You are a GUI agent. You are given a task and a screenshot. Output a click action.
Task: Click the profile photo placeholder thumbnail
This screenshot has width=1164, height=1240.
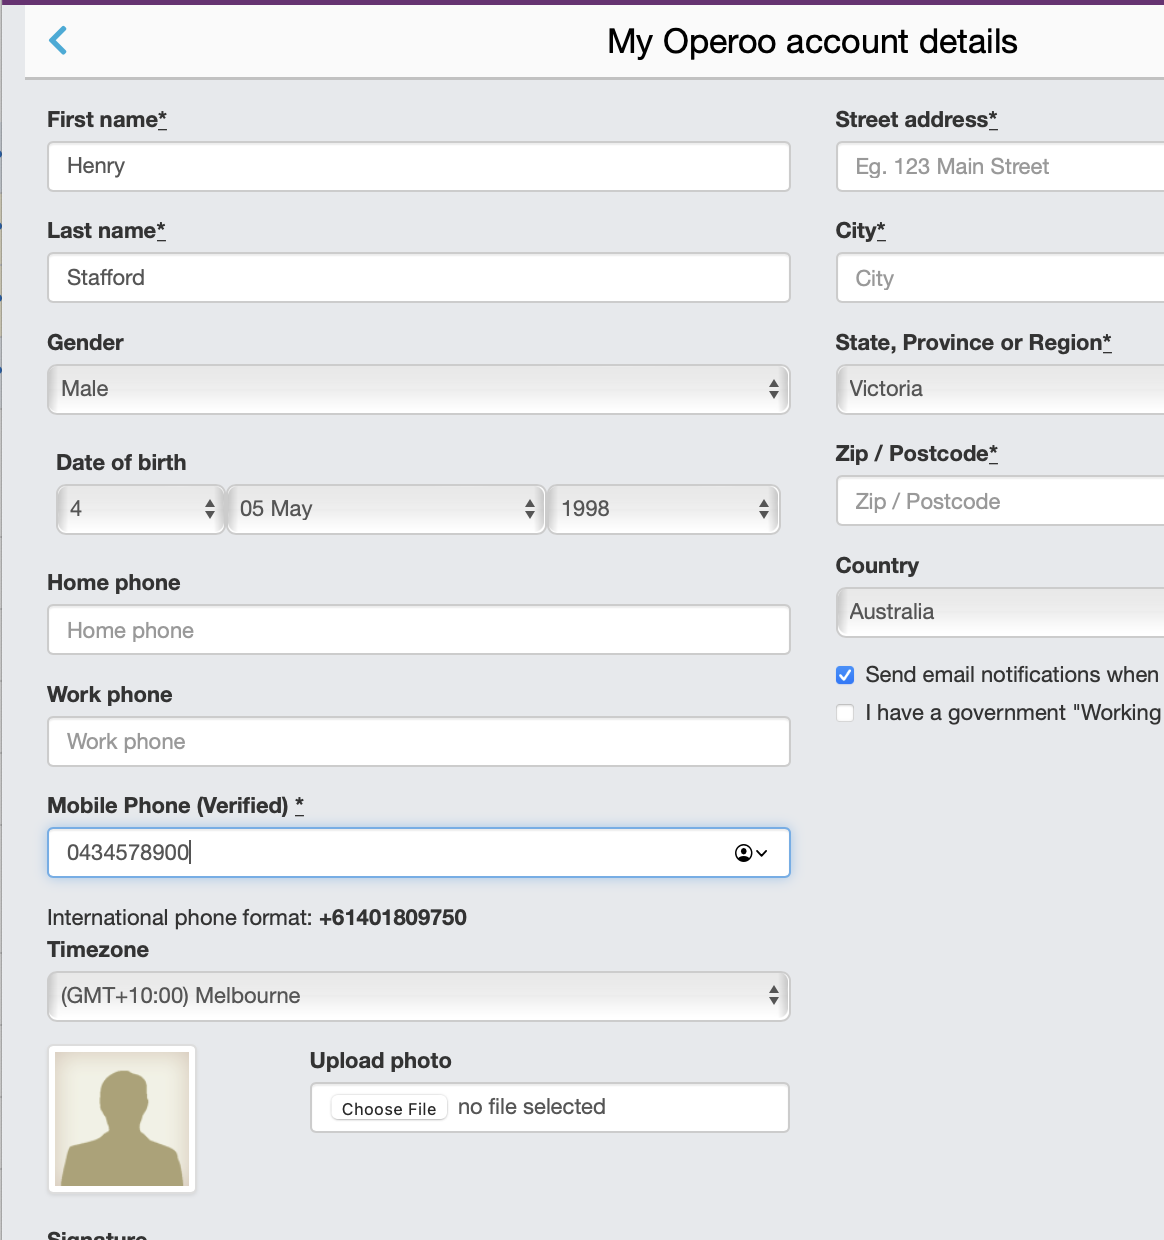coord(122,1118)
